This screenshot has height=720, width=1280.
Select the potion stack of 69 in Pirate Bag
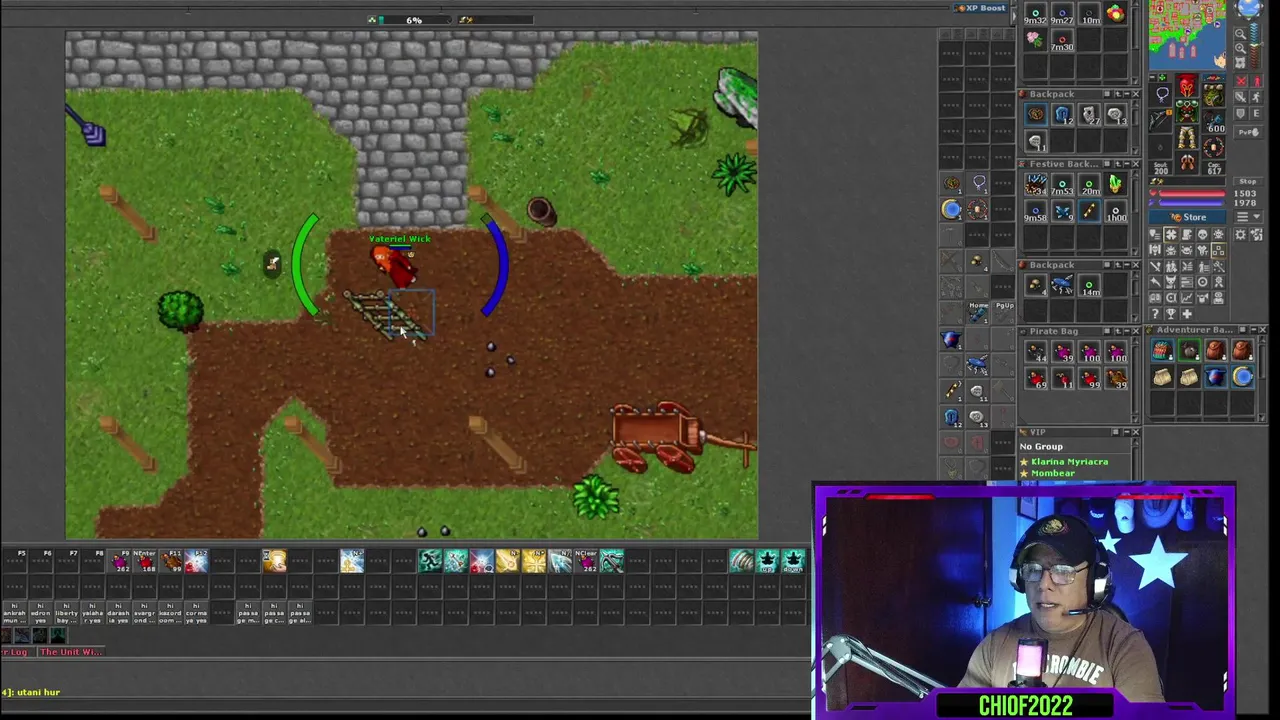click(x=1037, y=378)
